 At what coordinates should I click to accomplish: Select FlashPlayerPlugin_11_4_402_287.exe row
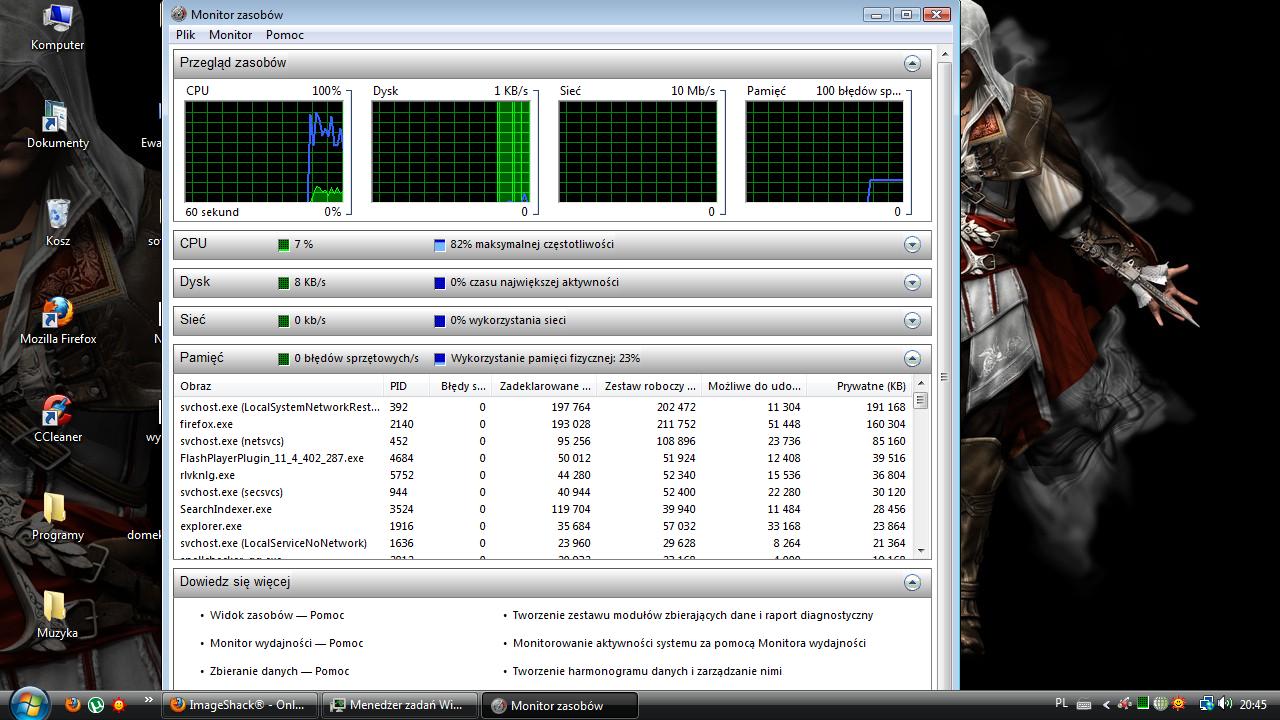tap(543, 458)
